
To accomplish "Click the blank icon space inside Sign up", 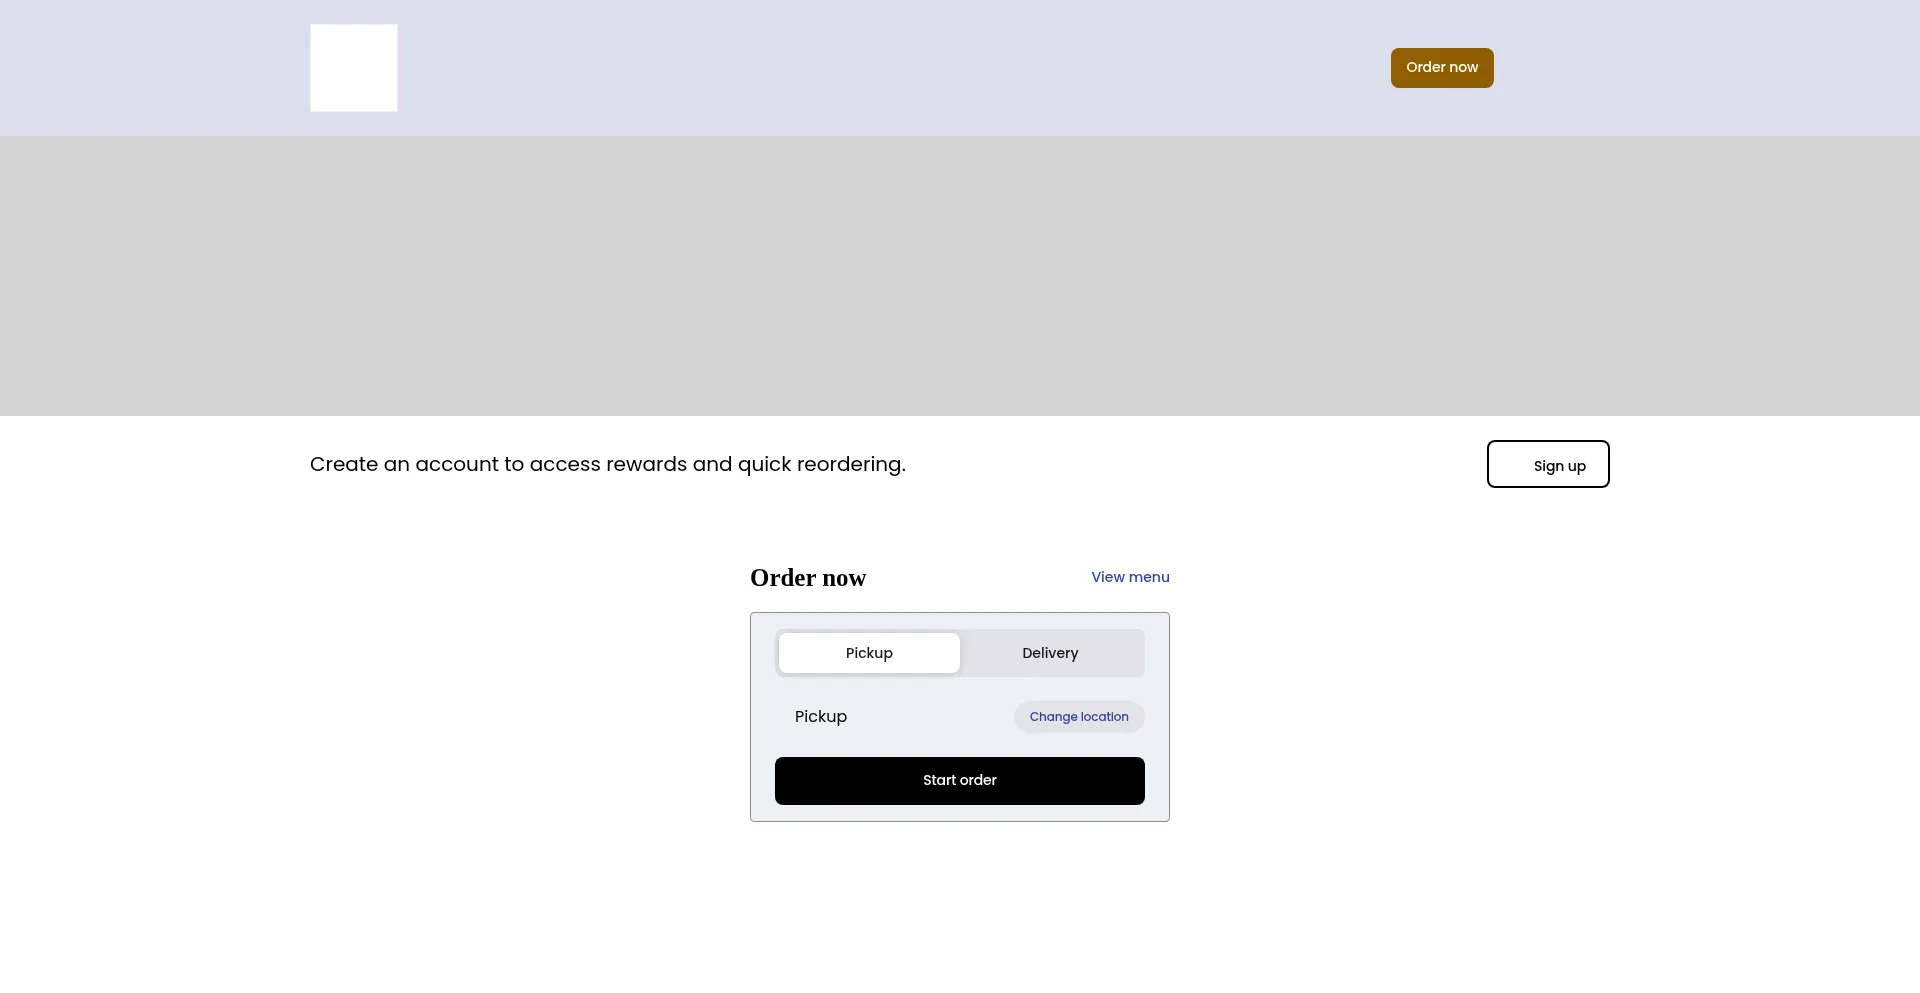I will pyautogui.click(x=1512, y=465).
